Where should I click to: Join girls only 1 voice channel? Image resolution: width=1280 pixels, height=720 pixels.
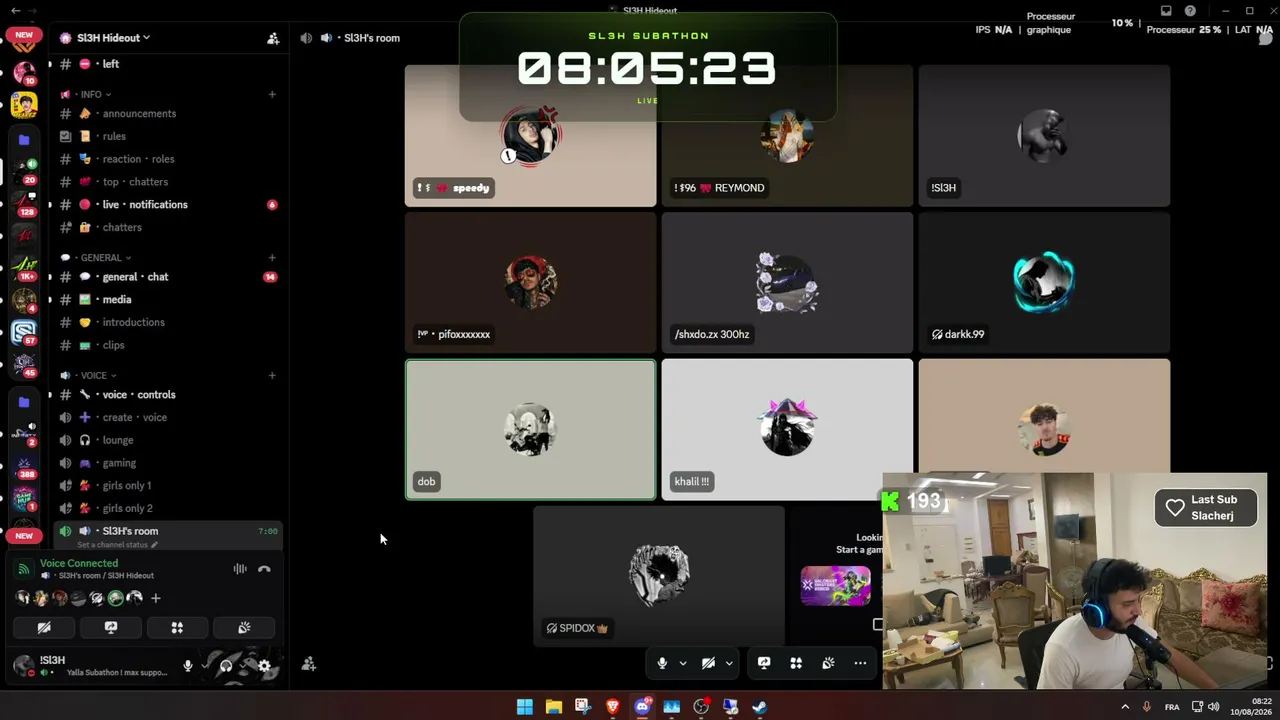click(168, 485)
